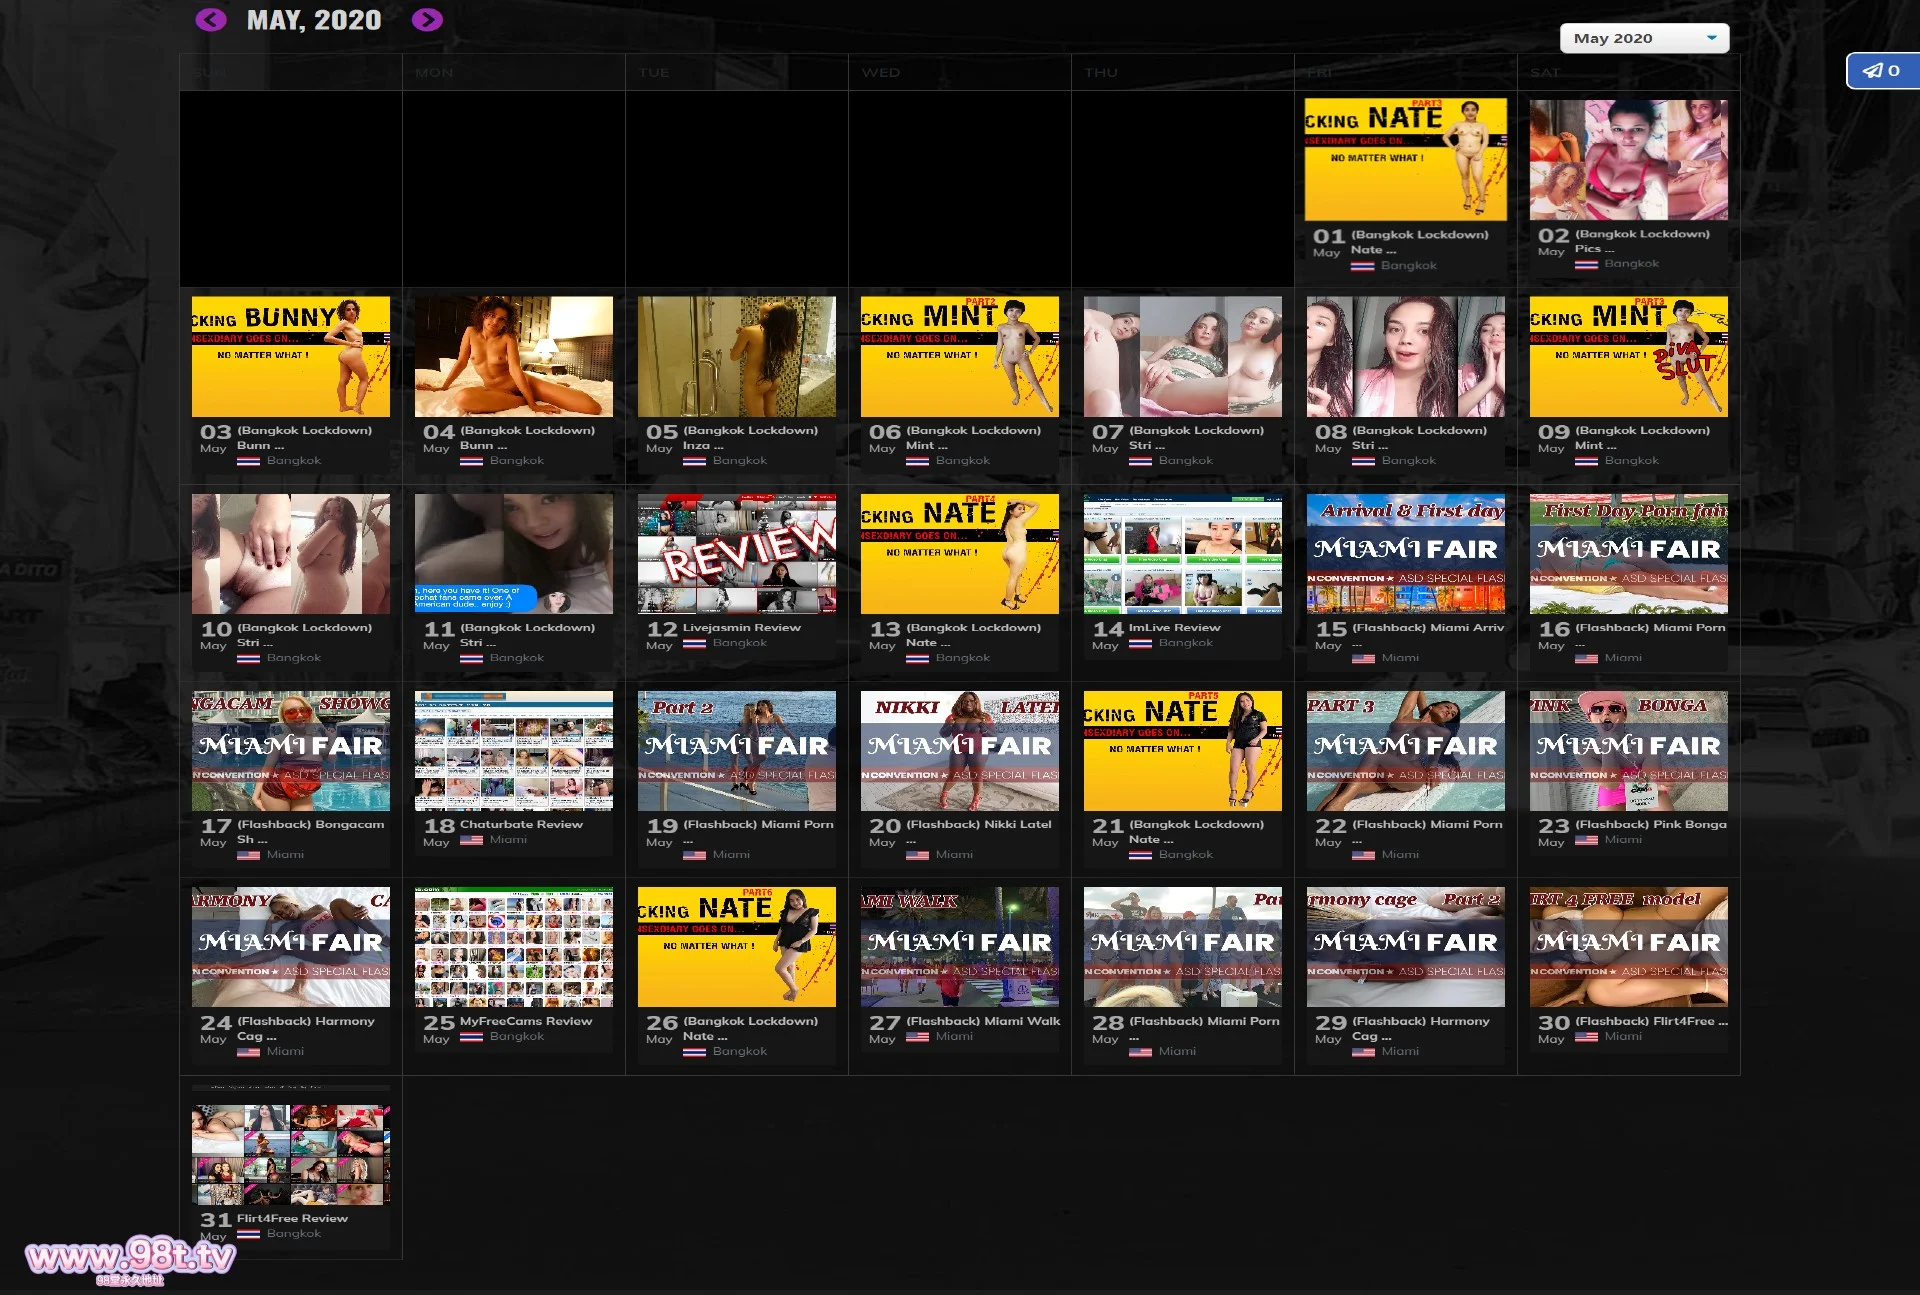Click the US flag on May 15 entry
1920x1295 pixels.
(1362, 658)
